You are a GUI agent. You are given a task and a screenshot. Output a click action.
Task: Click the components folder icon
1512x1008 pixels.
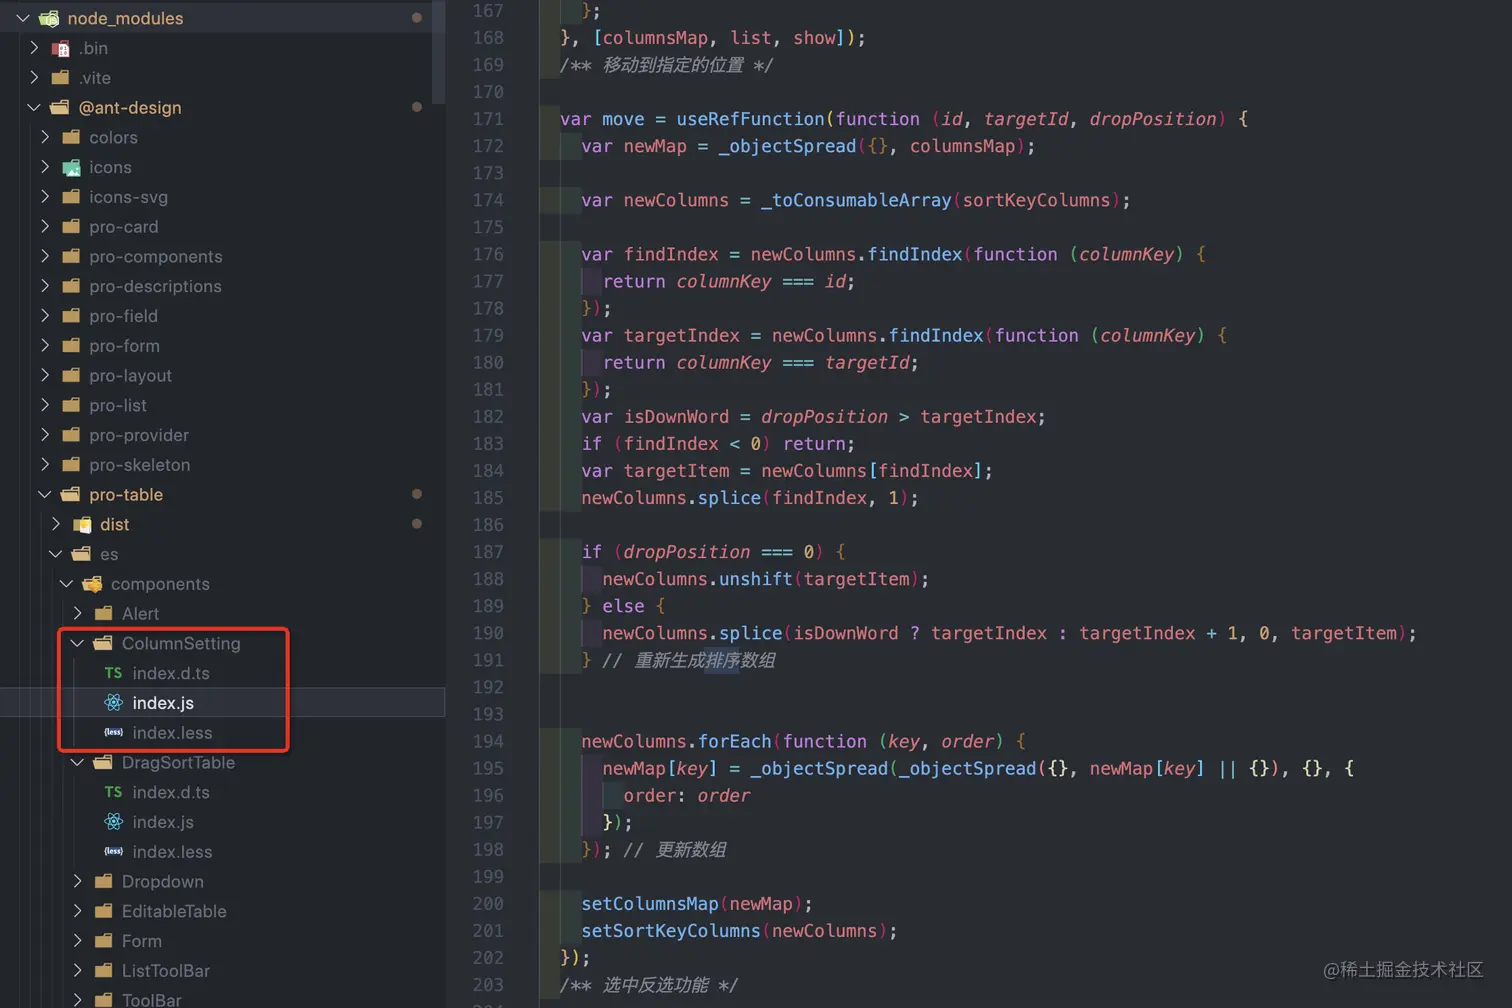coord(93,583)
